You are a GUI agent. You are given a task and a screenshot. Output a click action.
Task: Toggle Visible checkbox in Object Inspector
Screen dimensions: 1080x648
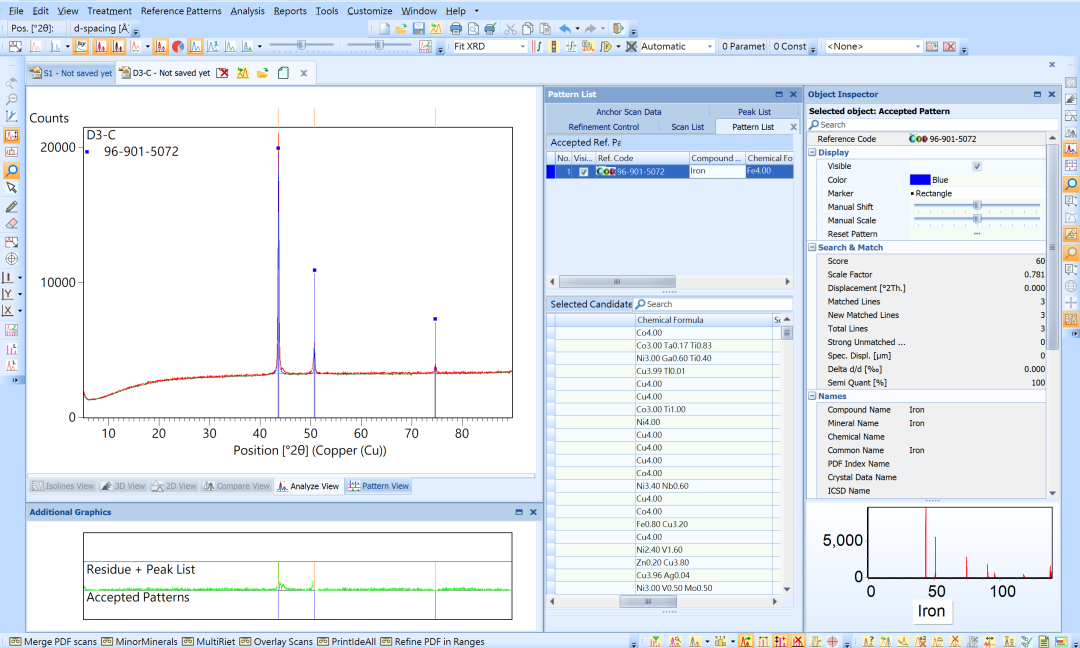point(977,166)
